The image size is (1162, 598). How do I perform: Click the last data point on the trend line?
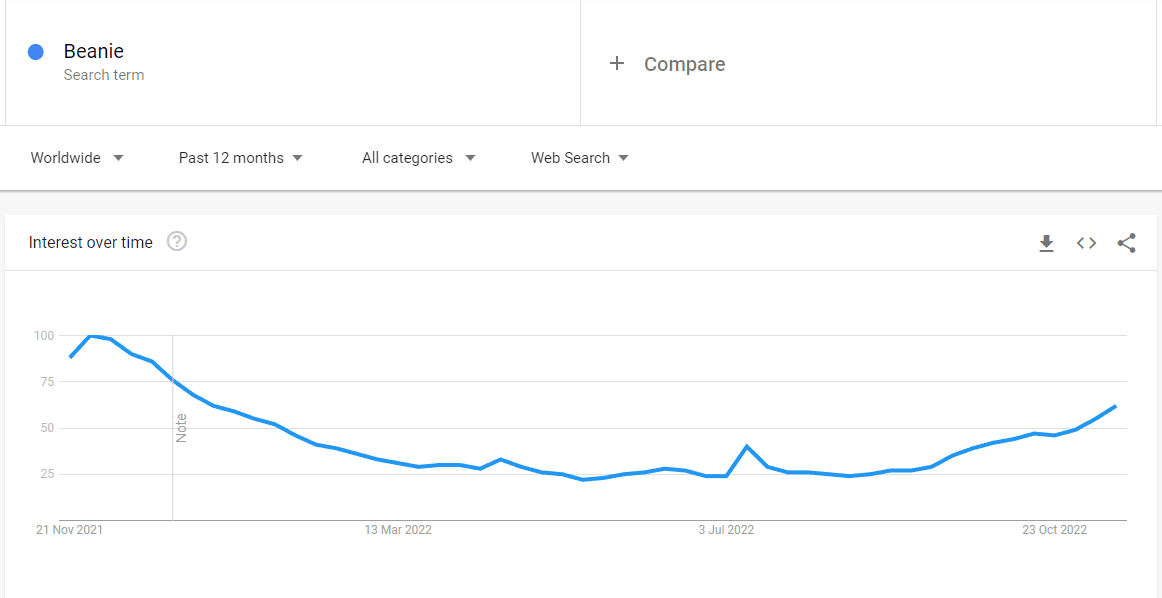pos(1115,406)
